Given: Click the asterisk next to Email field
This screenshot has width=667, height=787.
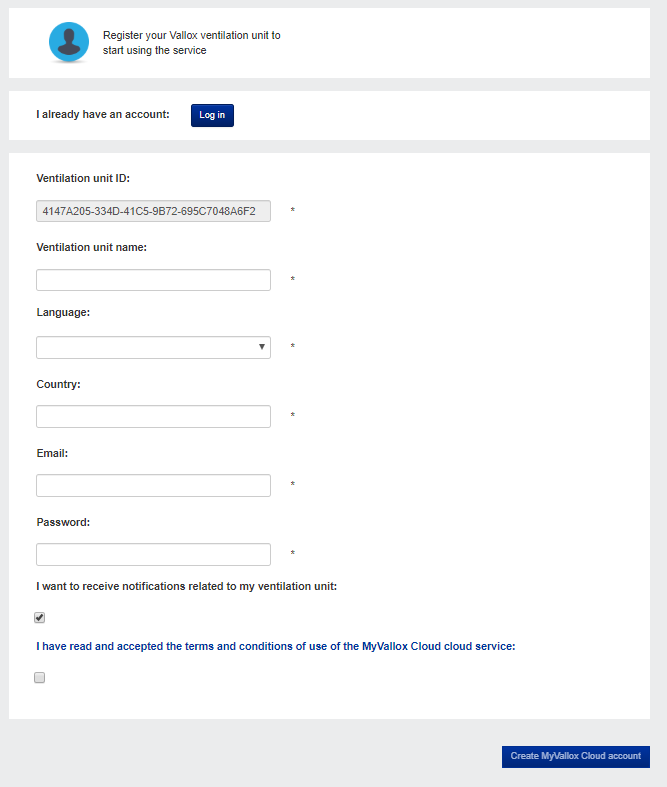Looking at the screenshot, I should pyautogui.click(x=293, y=485).
